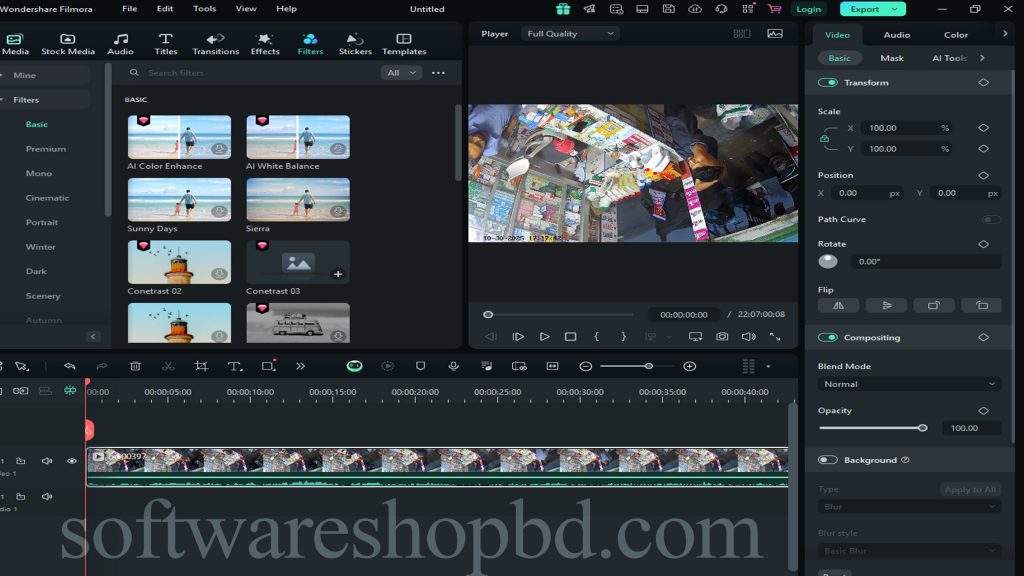Flip the clip horizontally
Image resolution: width=1024 pixels, height=576 pixels.
coord(838,306)
